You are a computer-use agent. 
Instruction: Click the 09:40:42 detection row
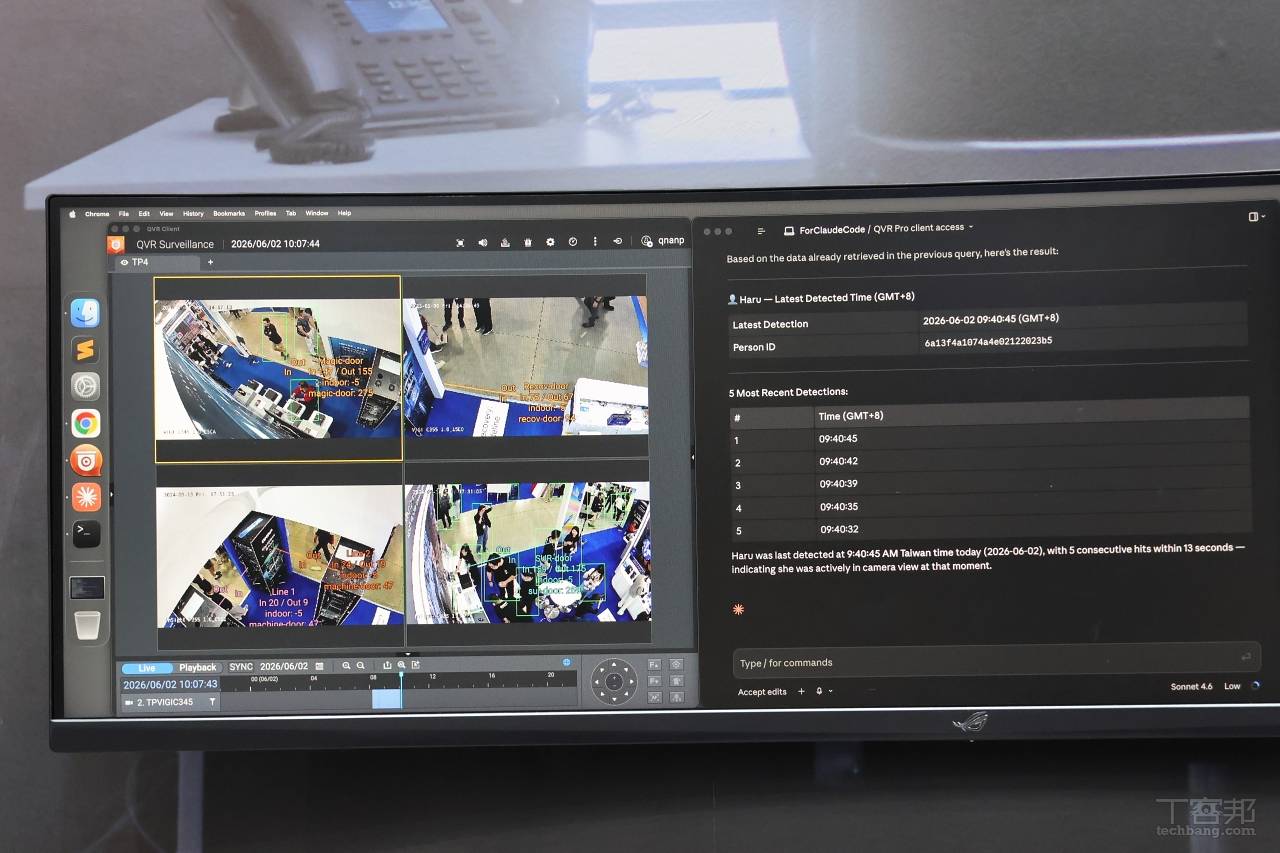(990, 462)
